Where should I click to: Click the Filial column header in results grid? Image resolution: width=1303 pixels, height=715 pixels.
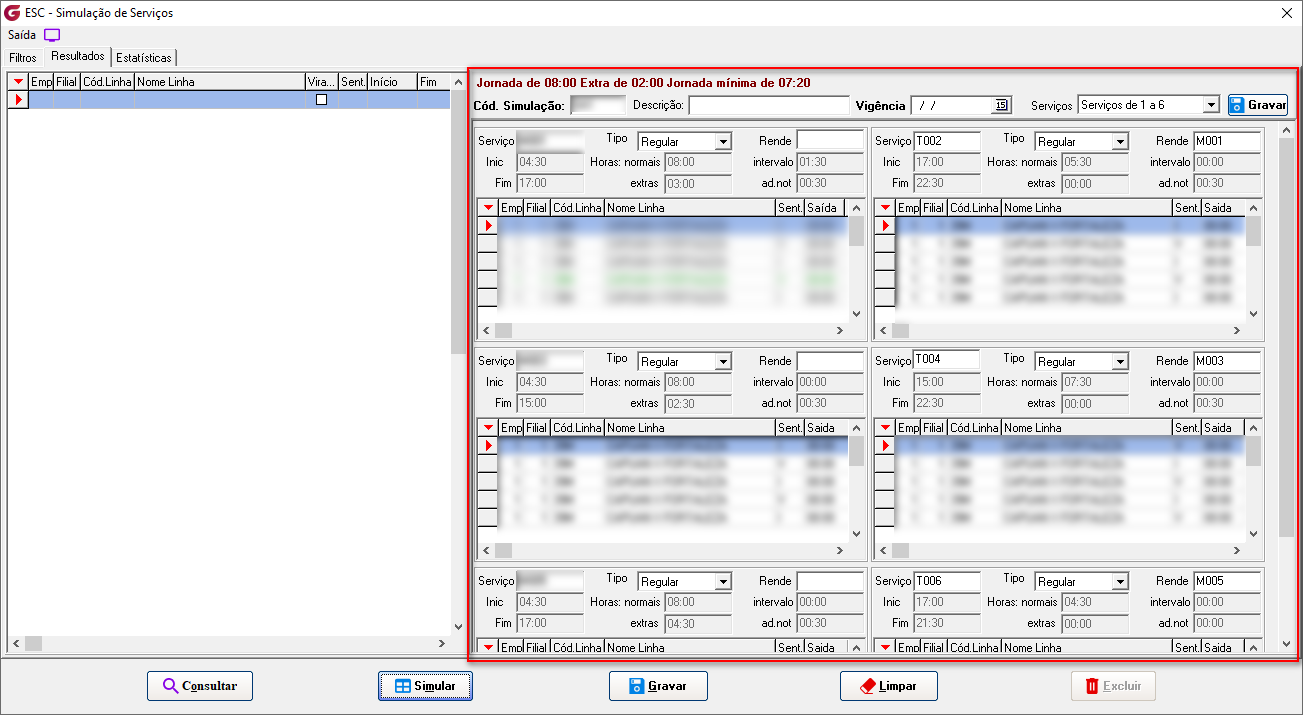coord(67,82)
